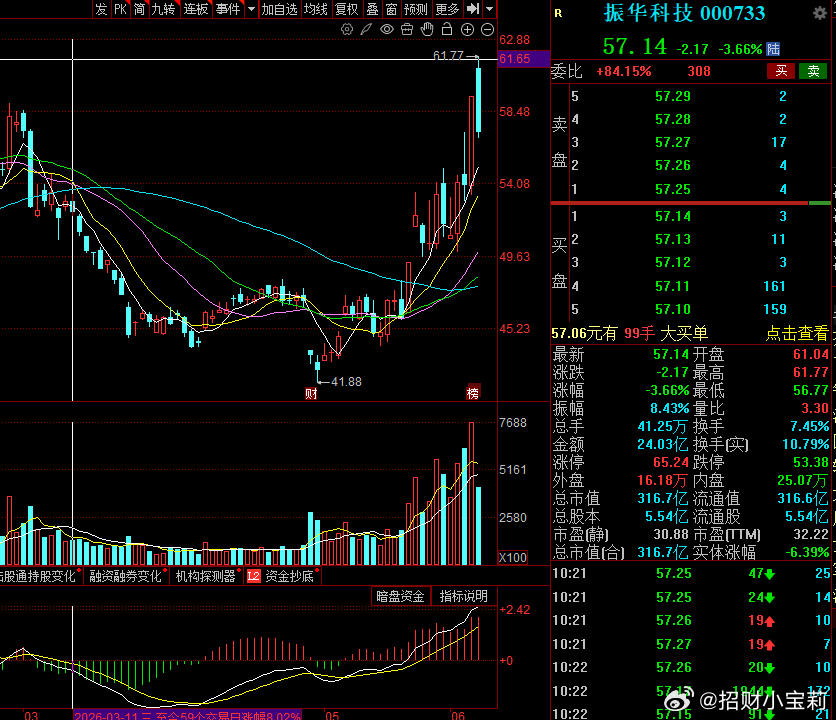Viewport: 836px width, 720px height.
Task: Select the hand pan tool
Action: tap(427, 29)
